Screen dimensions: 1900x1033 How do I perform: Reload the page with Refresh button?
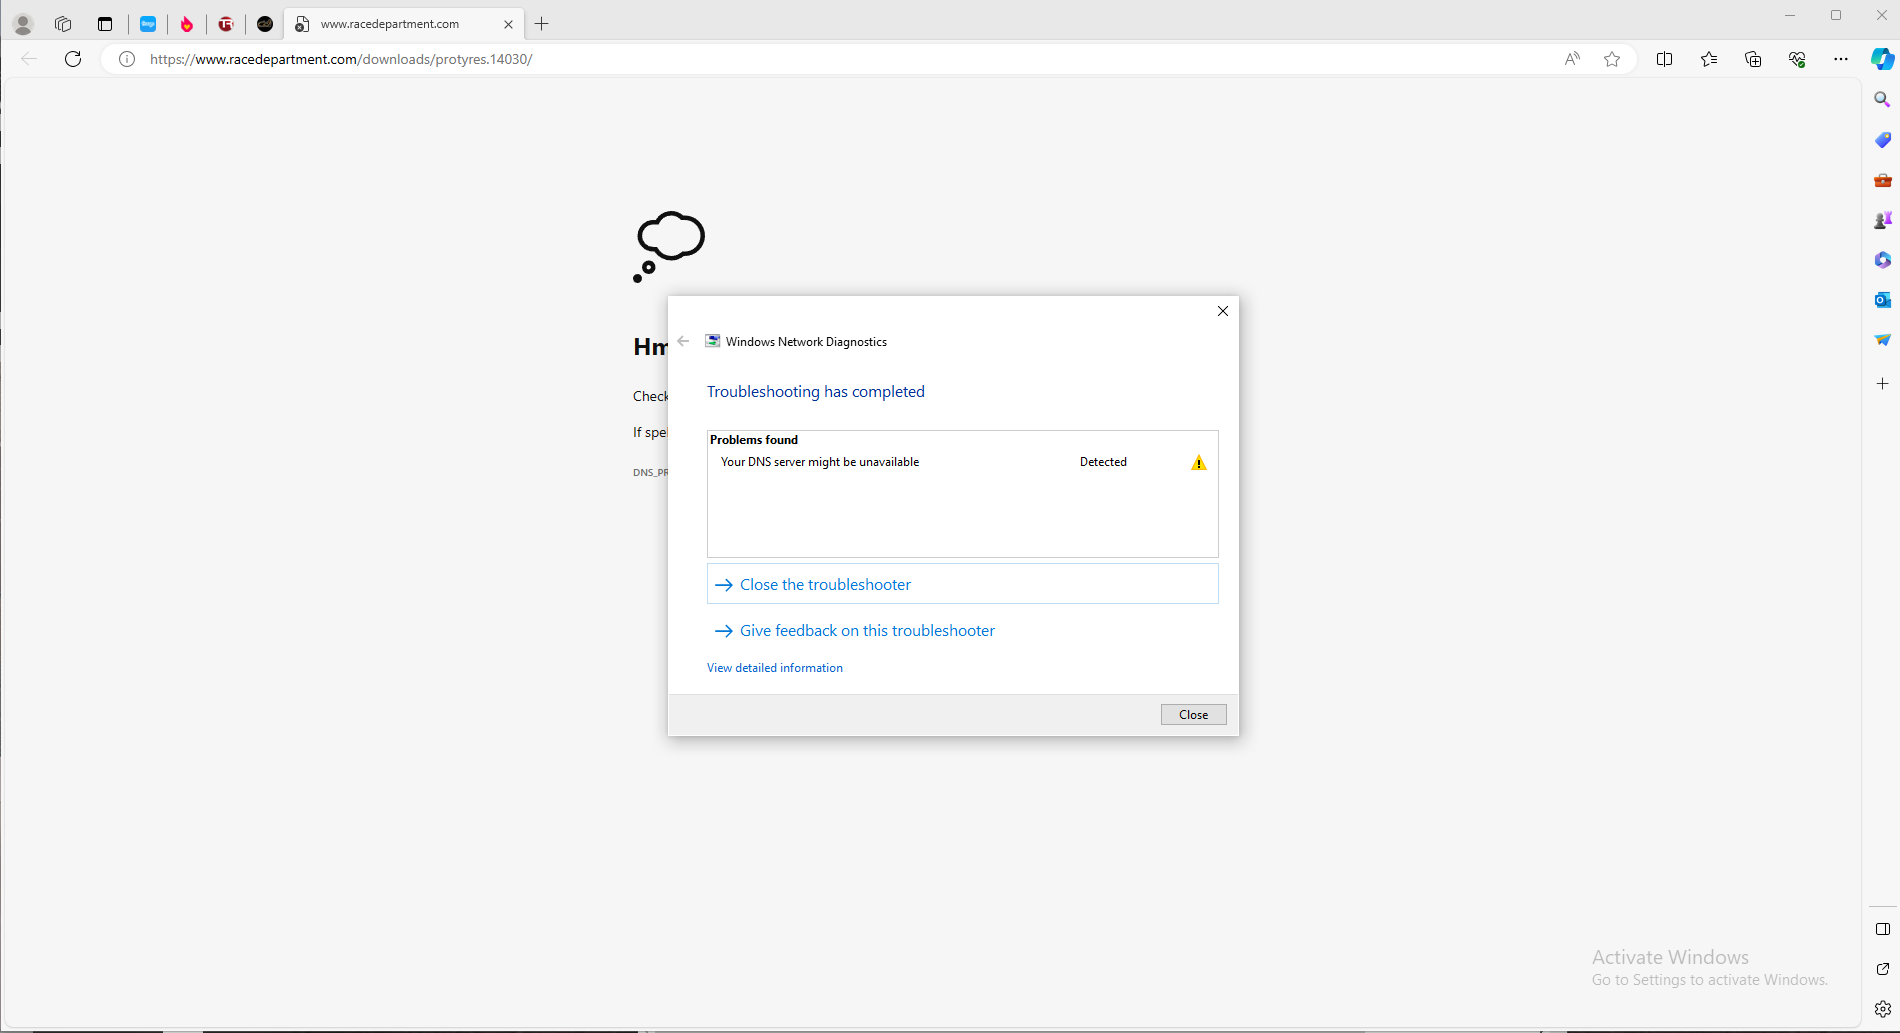[73, 59]
